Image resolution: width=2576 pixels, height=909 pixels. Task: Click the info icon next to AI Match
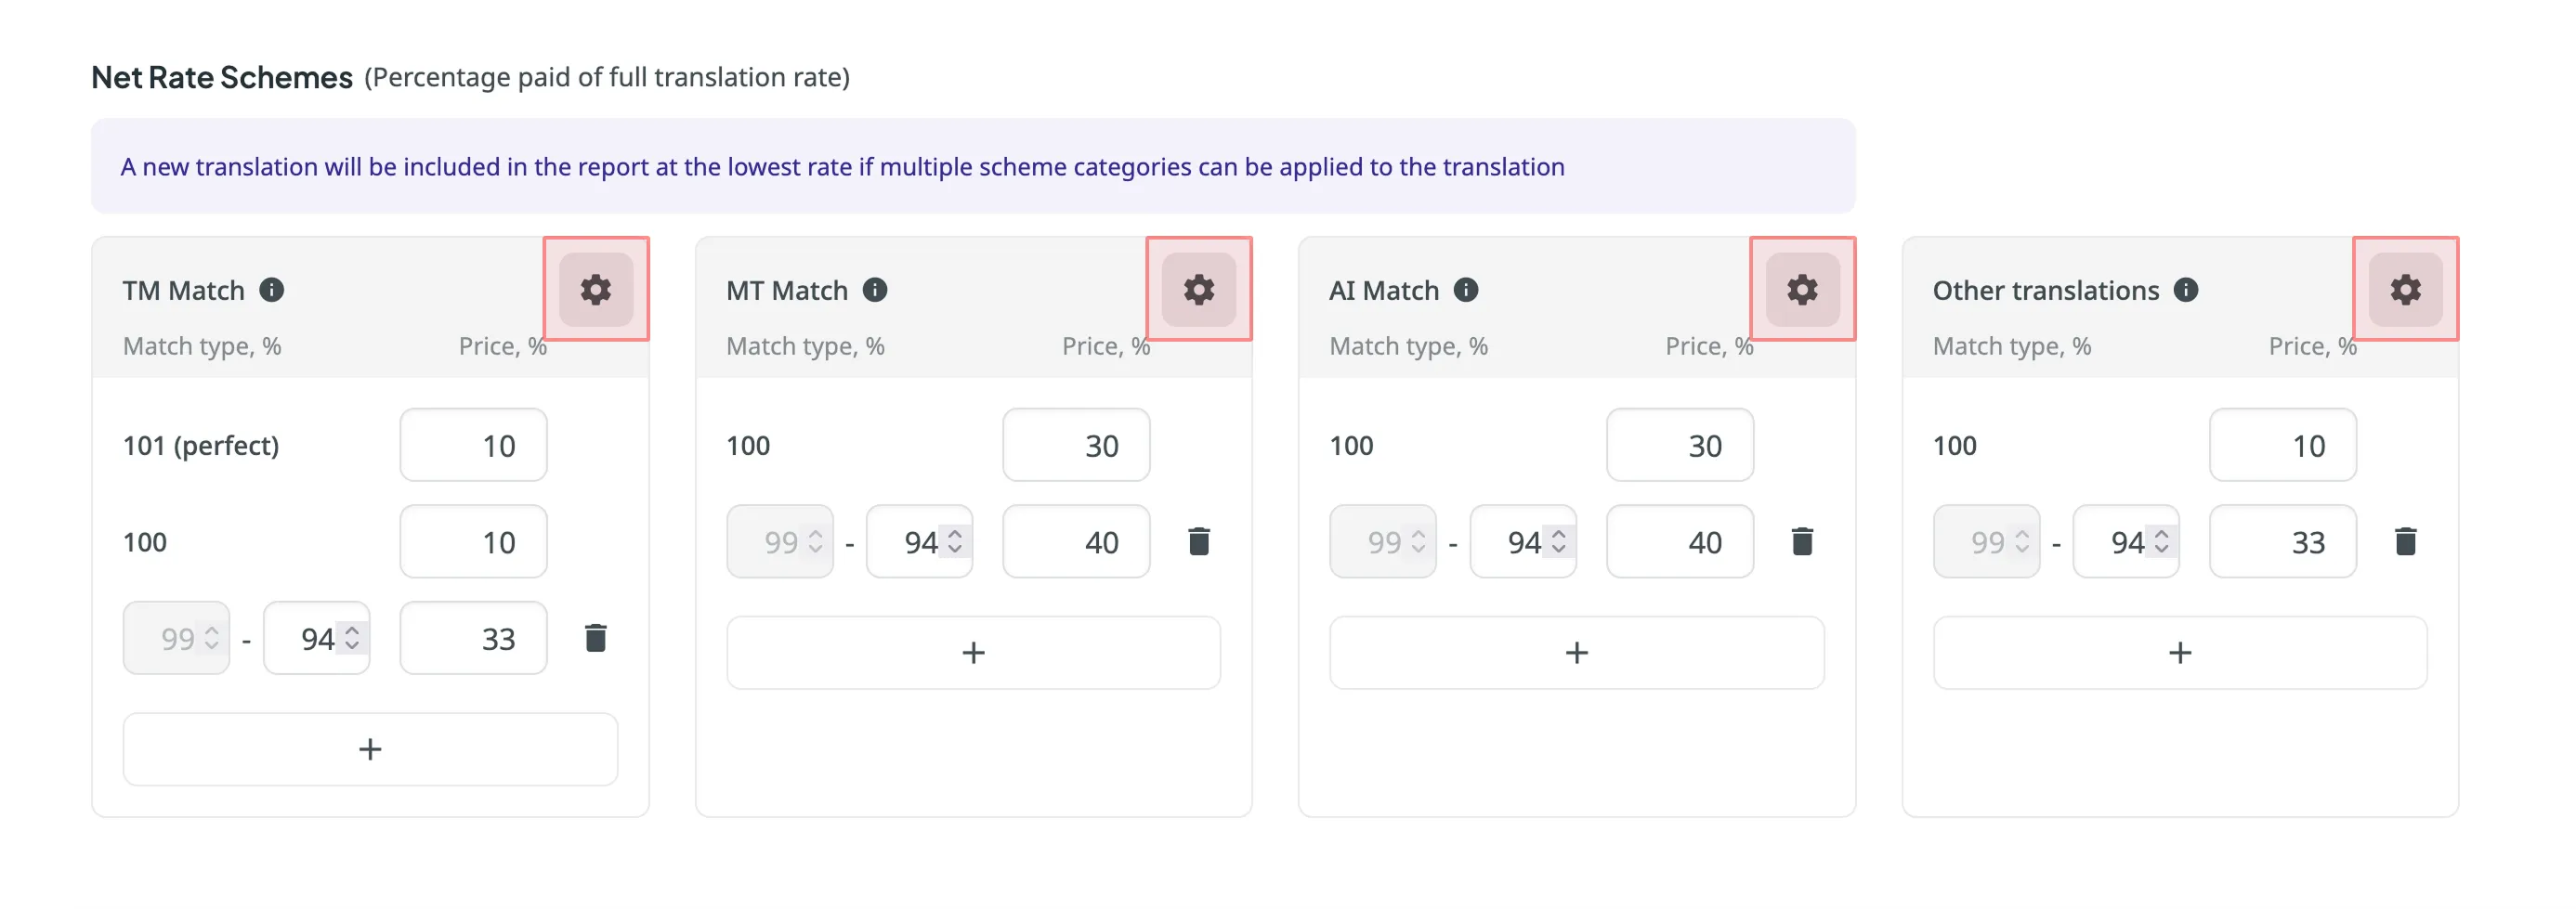[1465, 291]
